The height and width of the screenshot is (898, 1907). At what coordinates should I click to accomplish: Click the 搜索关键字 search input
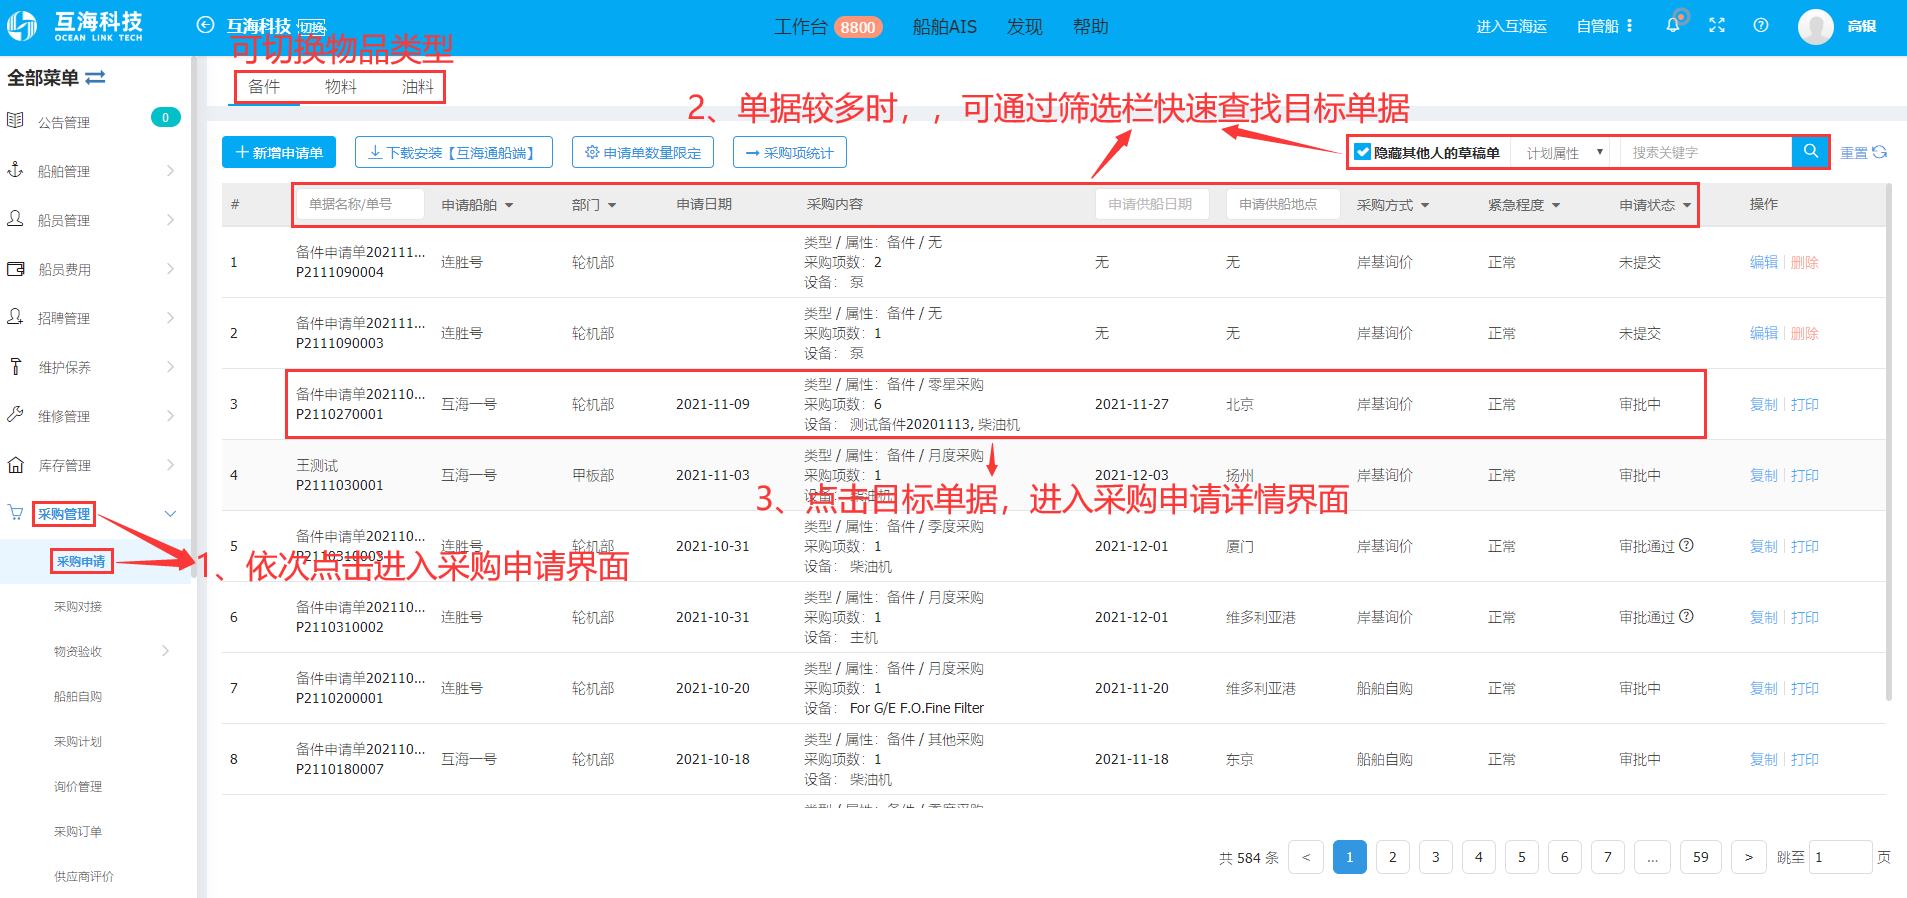coord(1706,152)
